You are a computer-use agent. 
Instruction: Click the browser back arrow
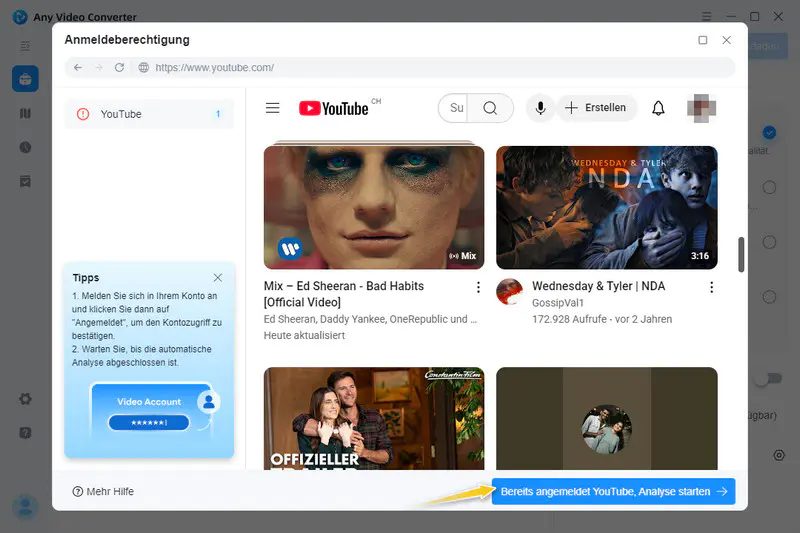click(x=78, y=68)
